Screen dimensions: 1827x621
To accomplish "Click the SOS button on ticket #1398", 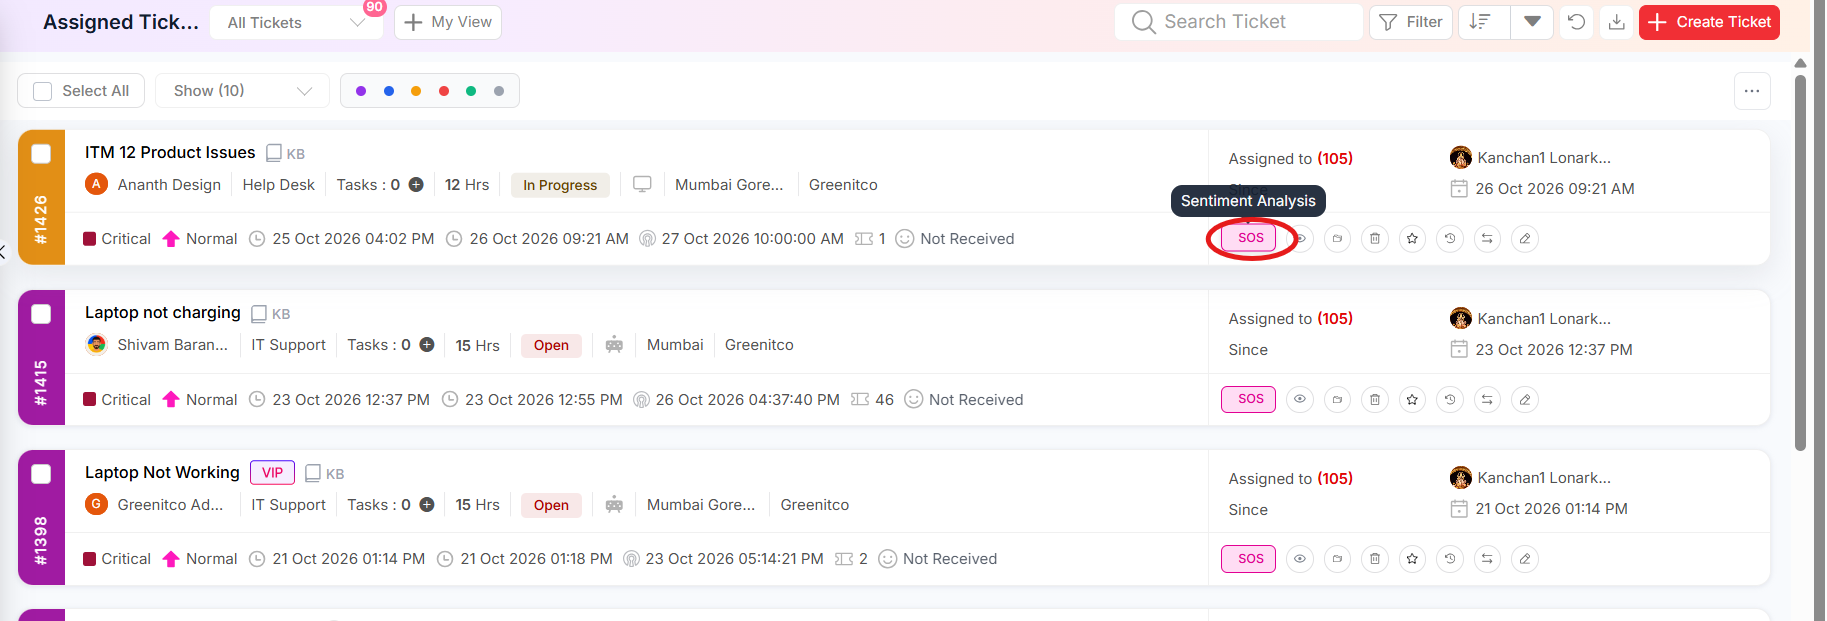I will pyautogui.click(x=1248, y=559).
